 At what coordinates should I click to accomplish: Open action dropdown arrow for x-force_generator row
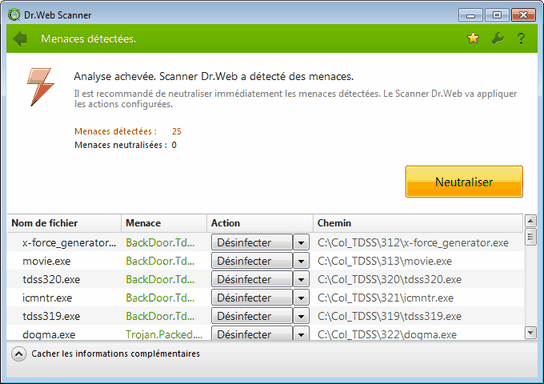[301, 242]
